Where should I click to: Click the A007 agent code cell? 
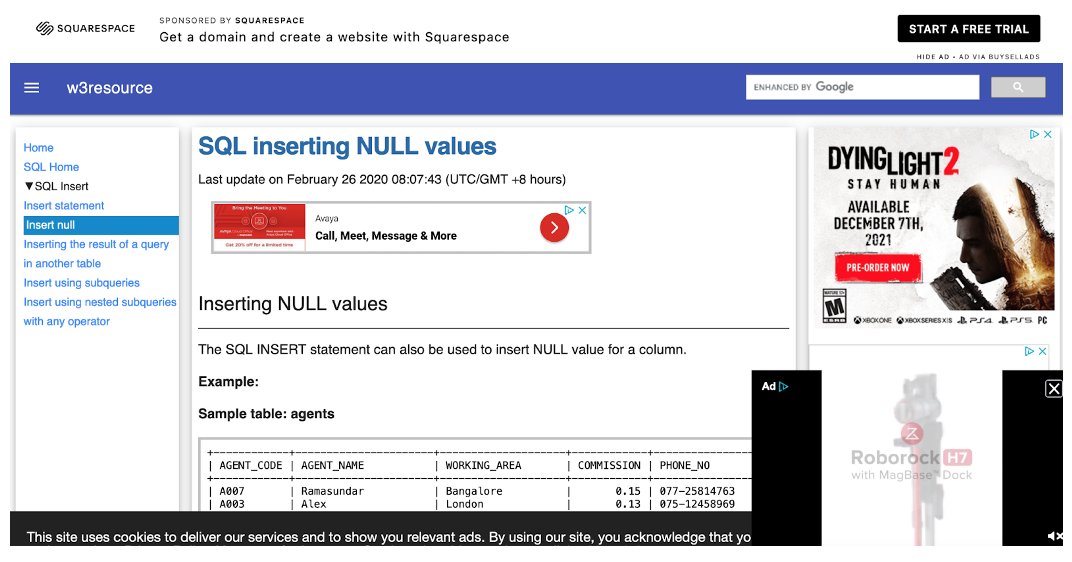[232, 491]
